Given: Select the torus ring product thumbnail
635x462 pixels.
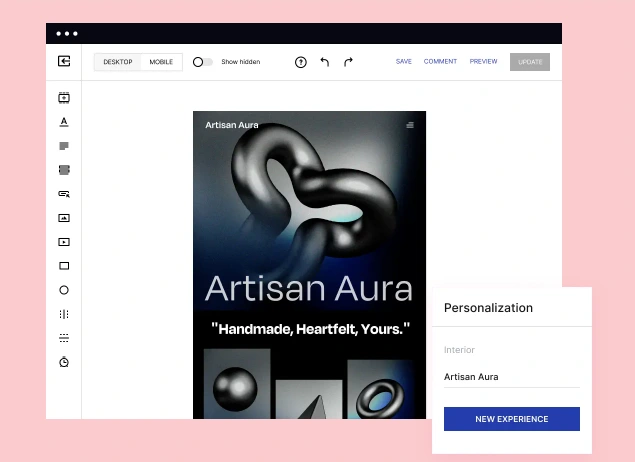Looking at the screenshot, I should click(x=380, y=389).
